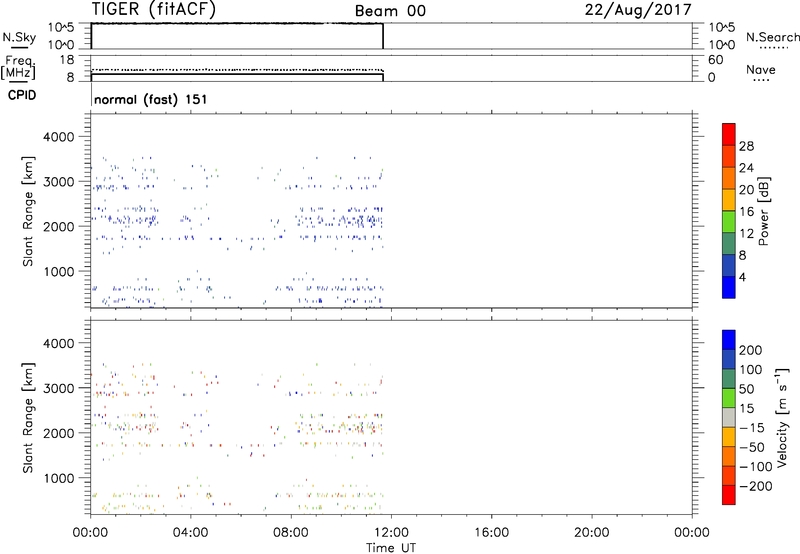Click the Time UT axis label
This screenshot has width=800, height=554.
pyautogui.click(x=391, y=548)
